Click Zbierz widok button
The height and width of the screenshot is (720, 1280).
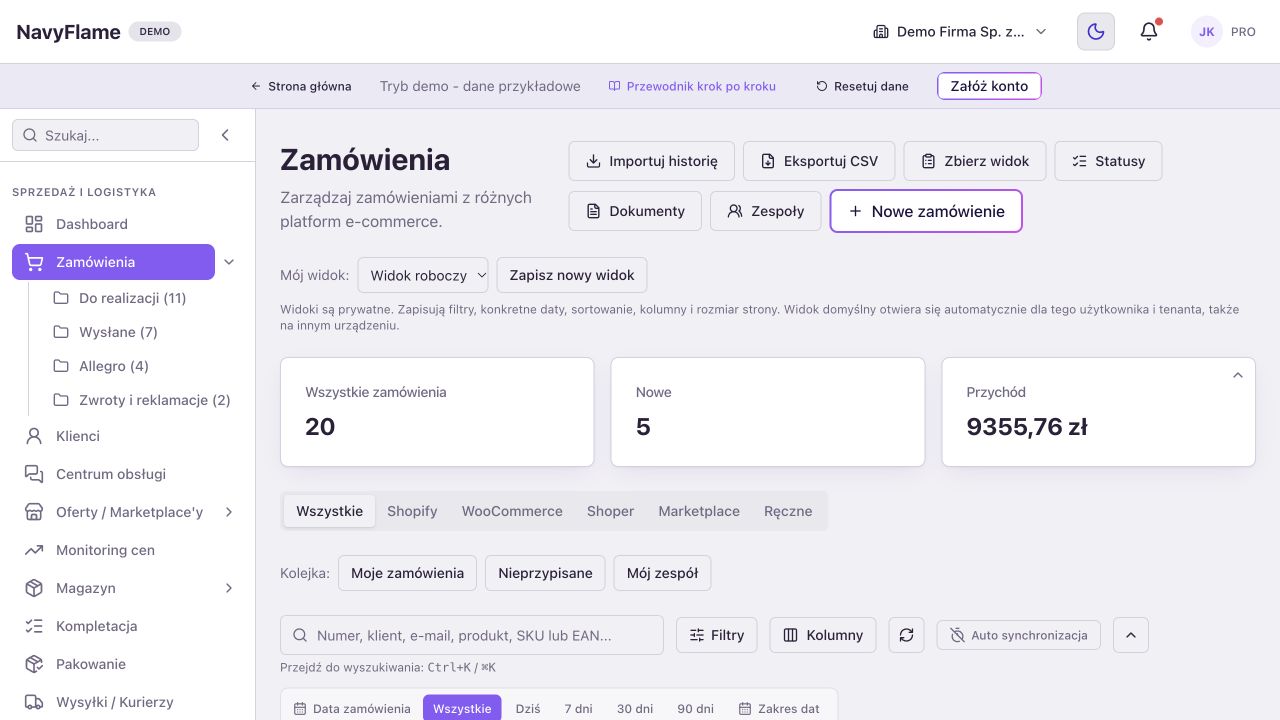tap(975, 161)
